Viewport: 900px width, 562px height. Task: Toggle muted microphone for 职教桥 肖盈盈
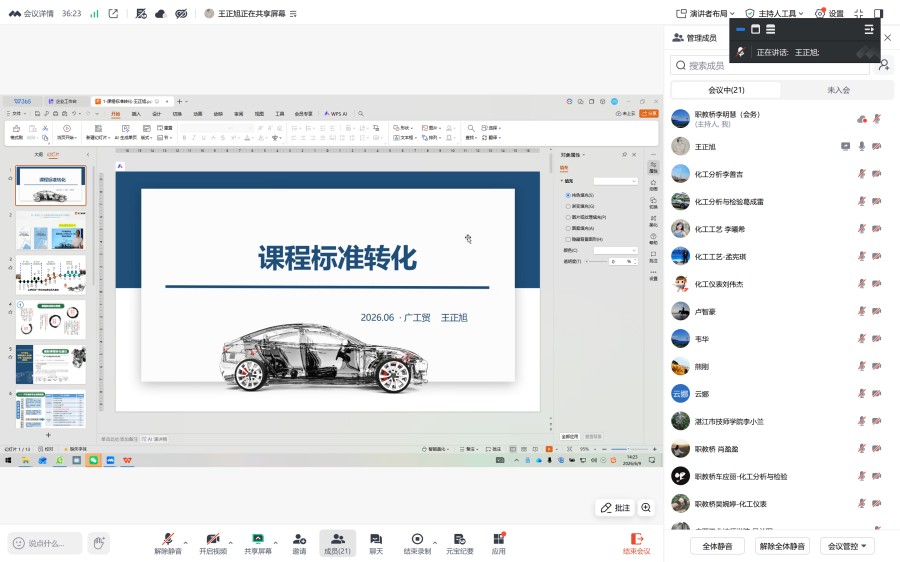coord(862,448)
